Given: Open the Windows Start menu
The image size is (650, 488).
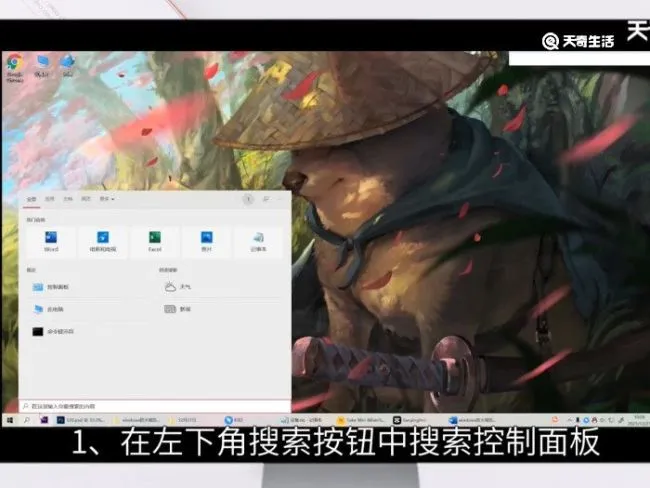Looking at the screenshot, I should [10, 420].
